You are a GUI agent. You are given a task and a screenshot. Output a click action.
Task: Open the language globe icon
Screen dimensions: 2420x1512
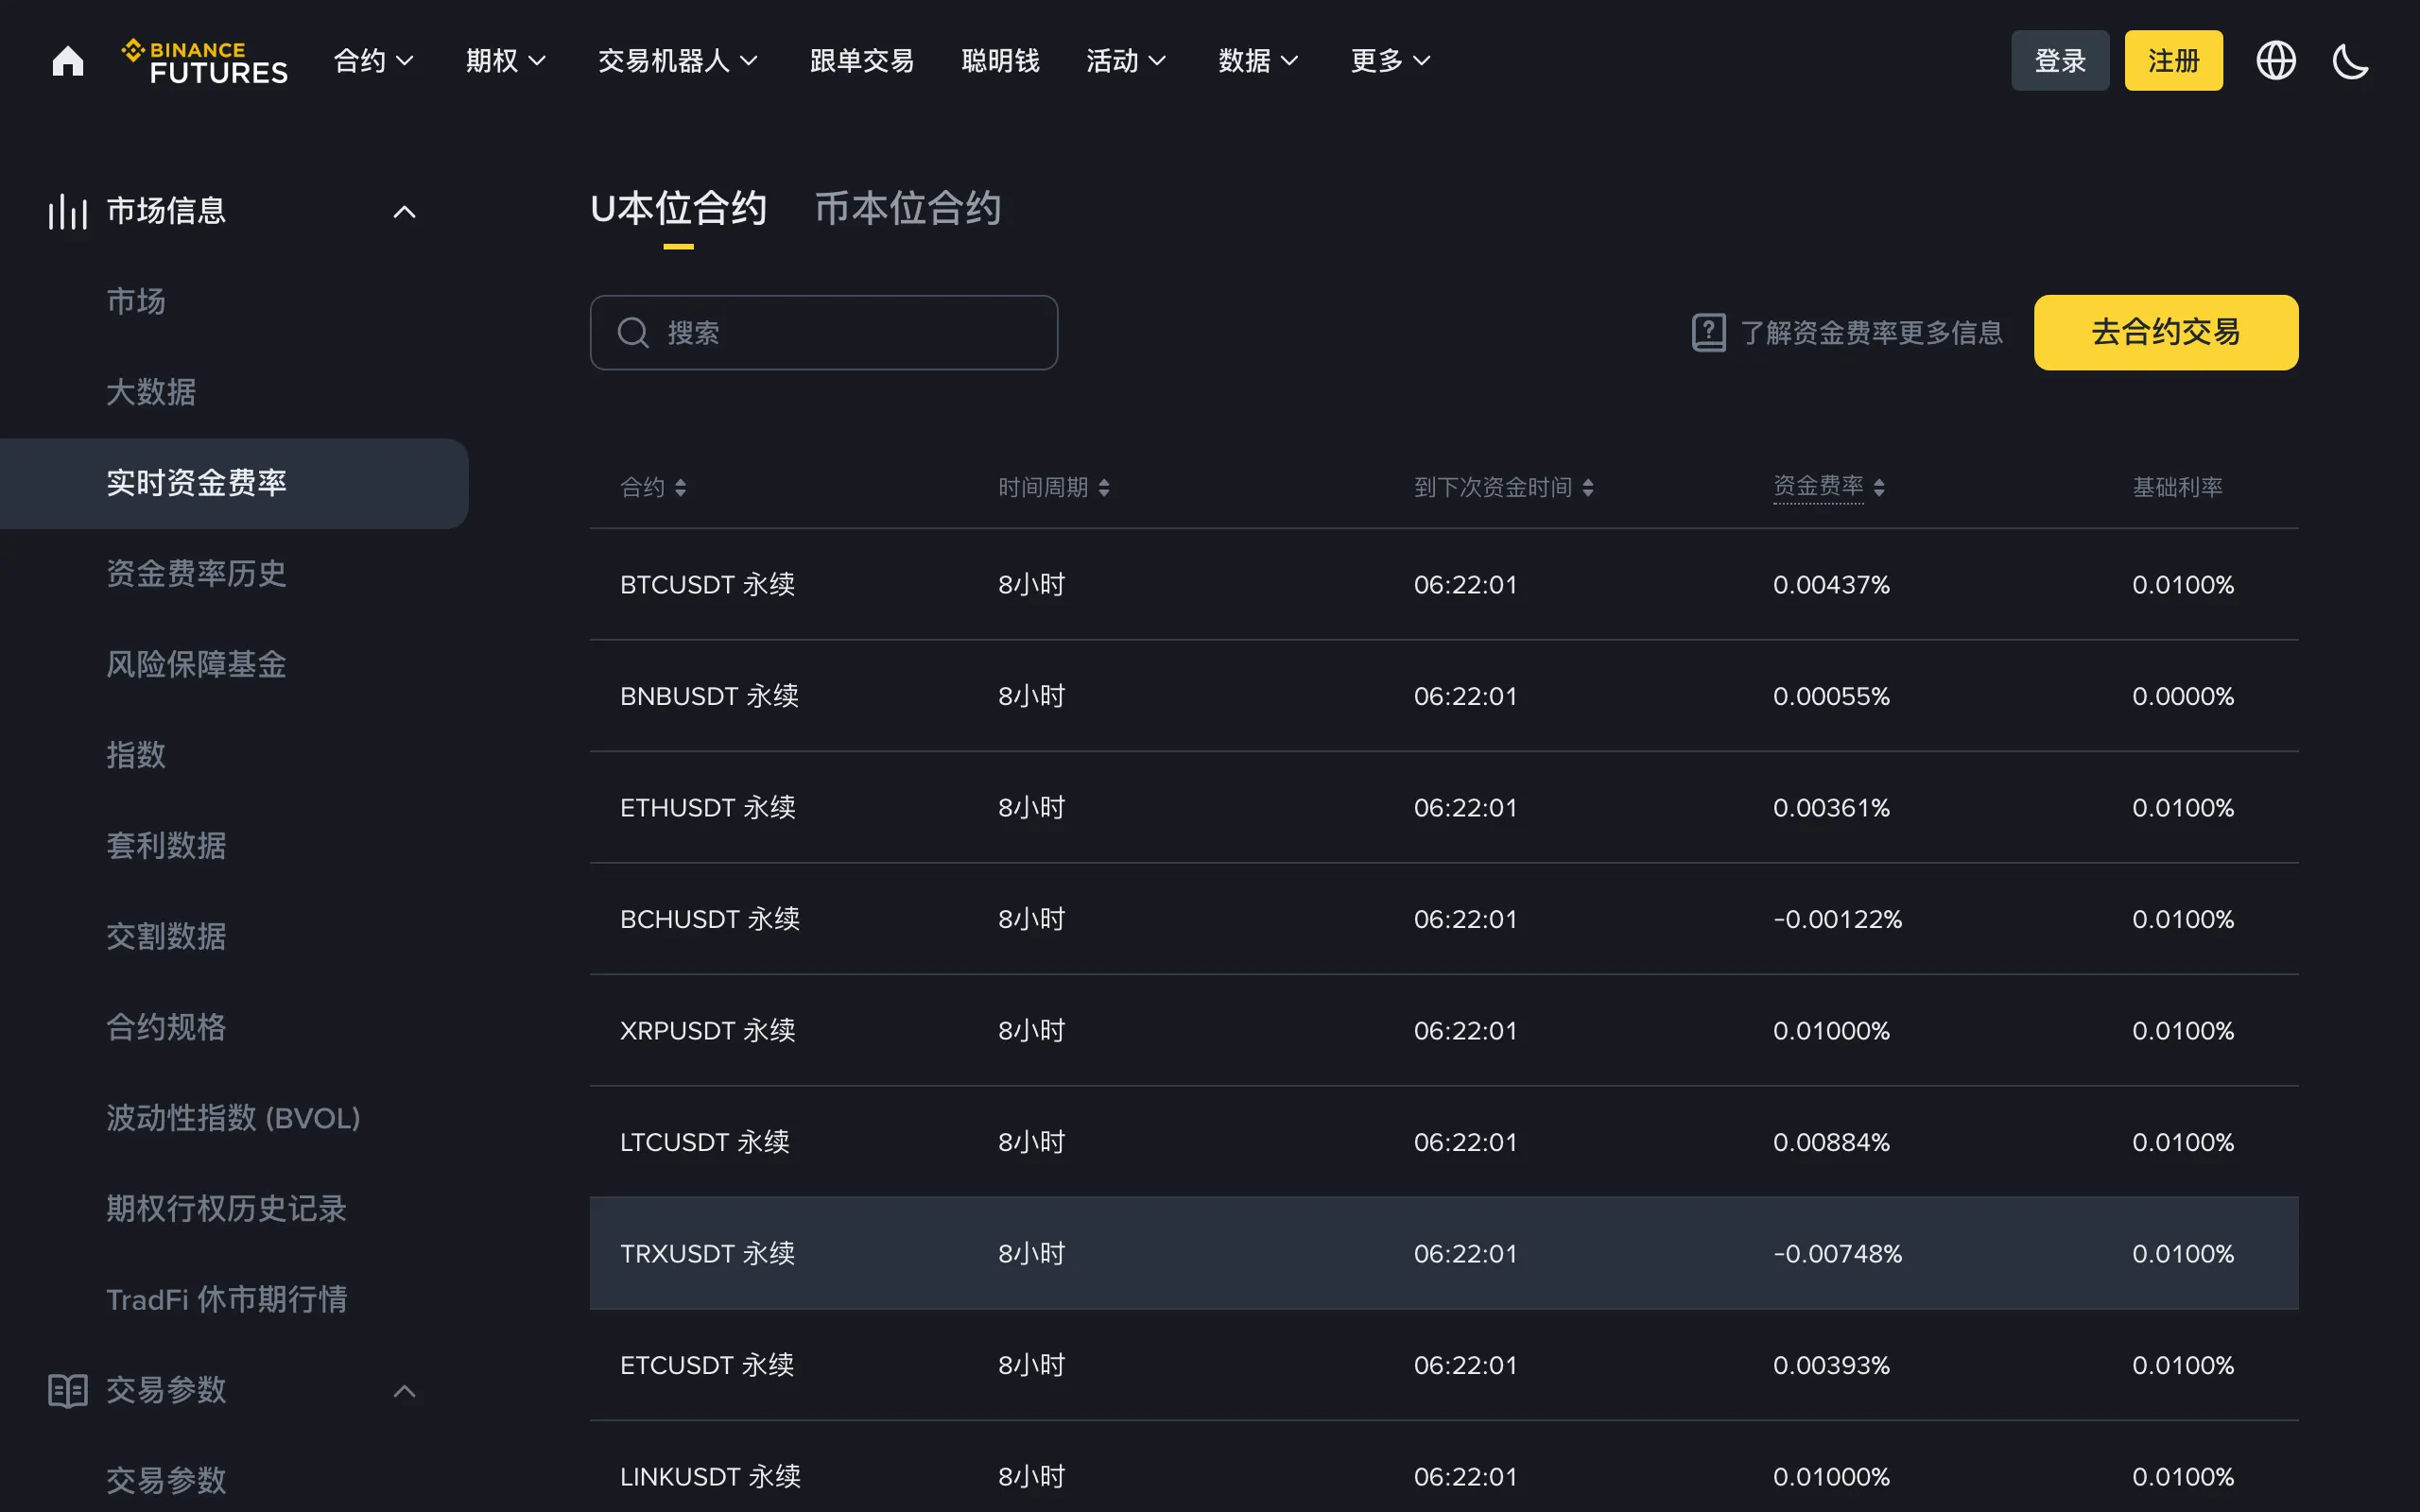click(x=2276, y=61)
